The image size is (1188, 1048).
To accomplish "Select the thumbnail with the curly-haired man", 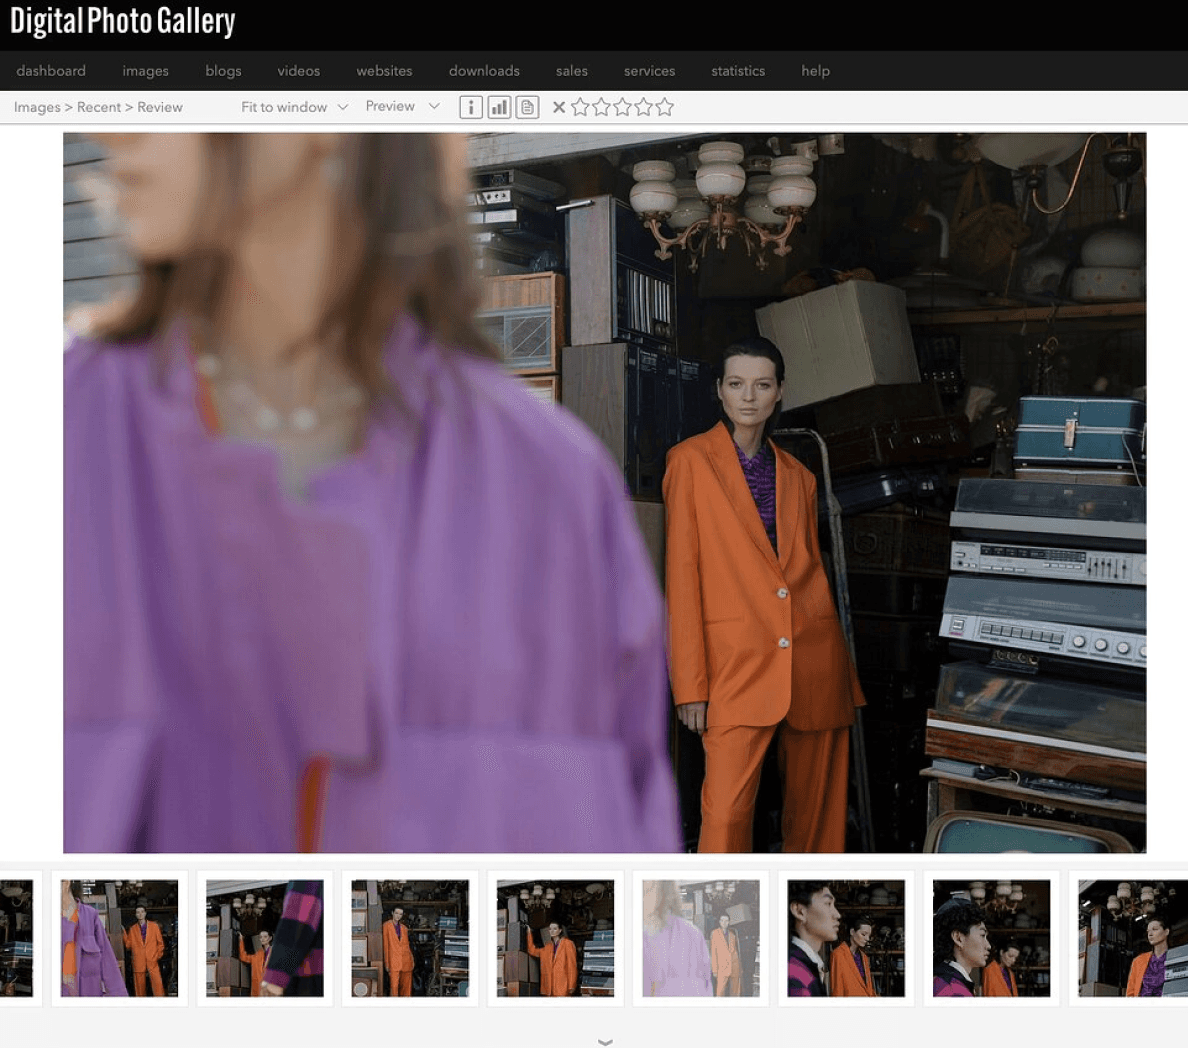I will pos(992,938).
